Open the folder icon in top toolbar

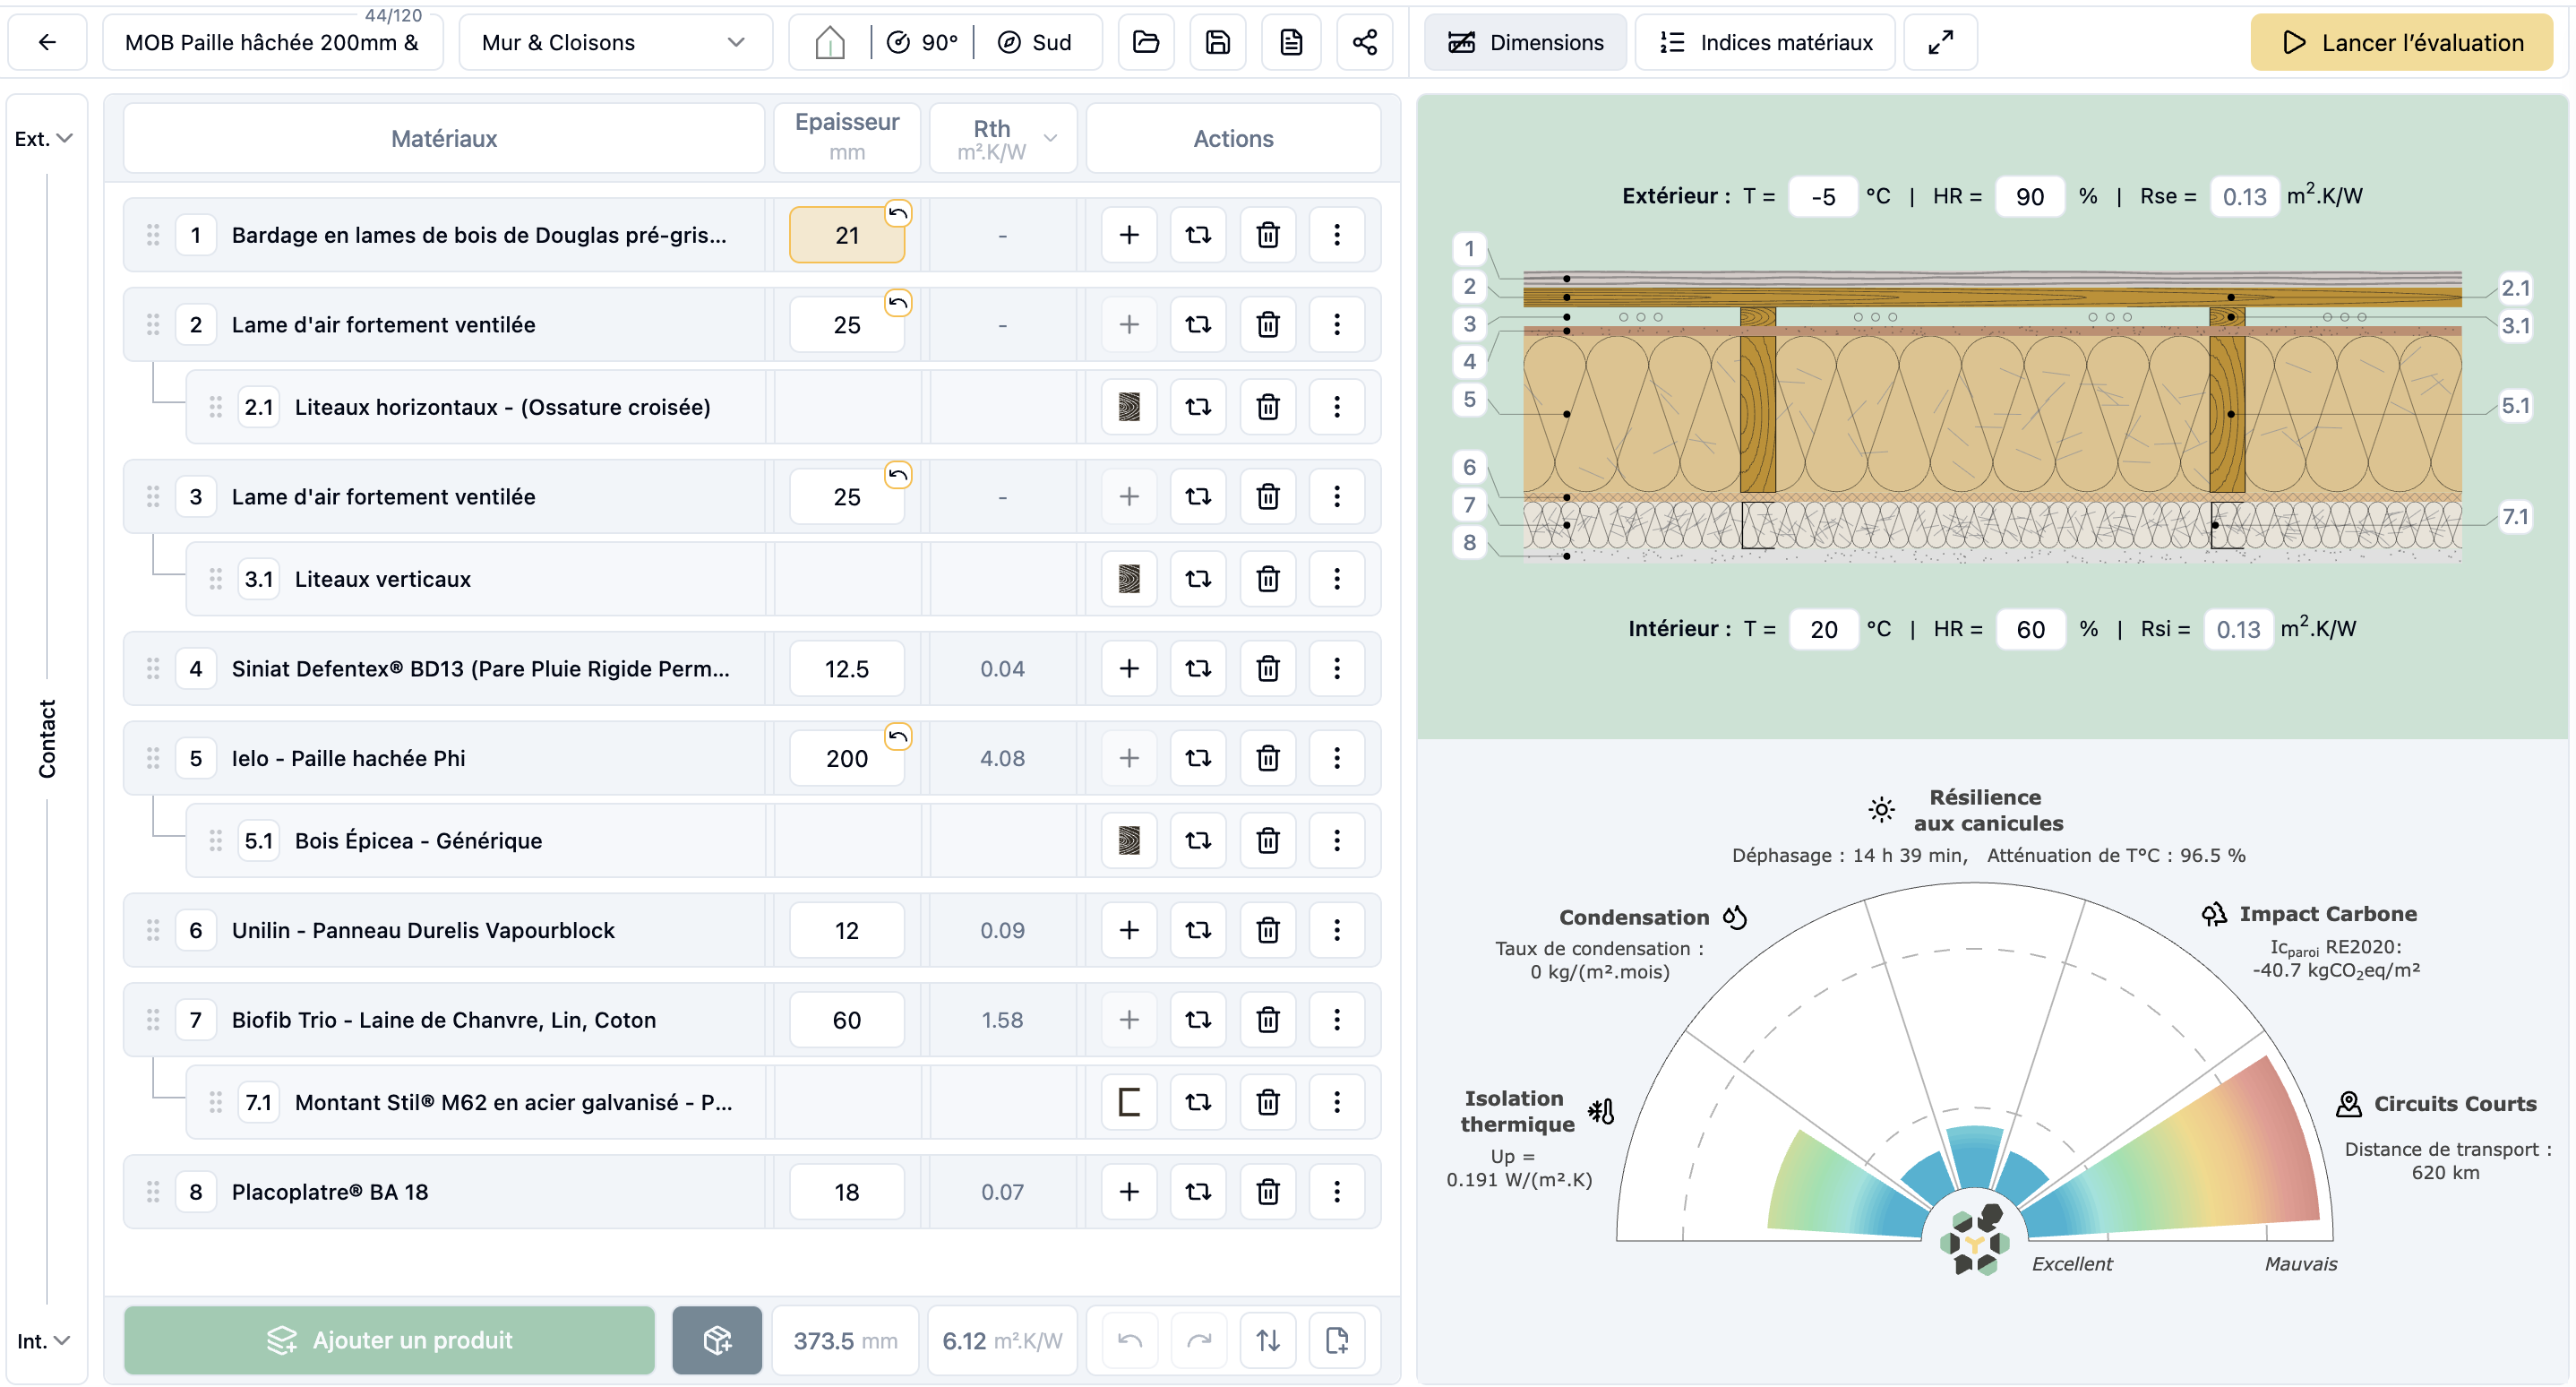1145,42
